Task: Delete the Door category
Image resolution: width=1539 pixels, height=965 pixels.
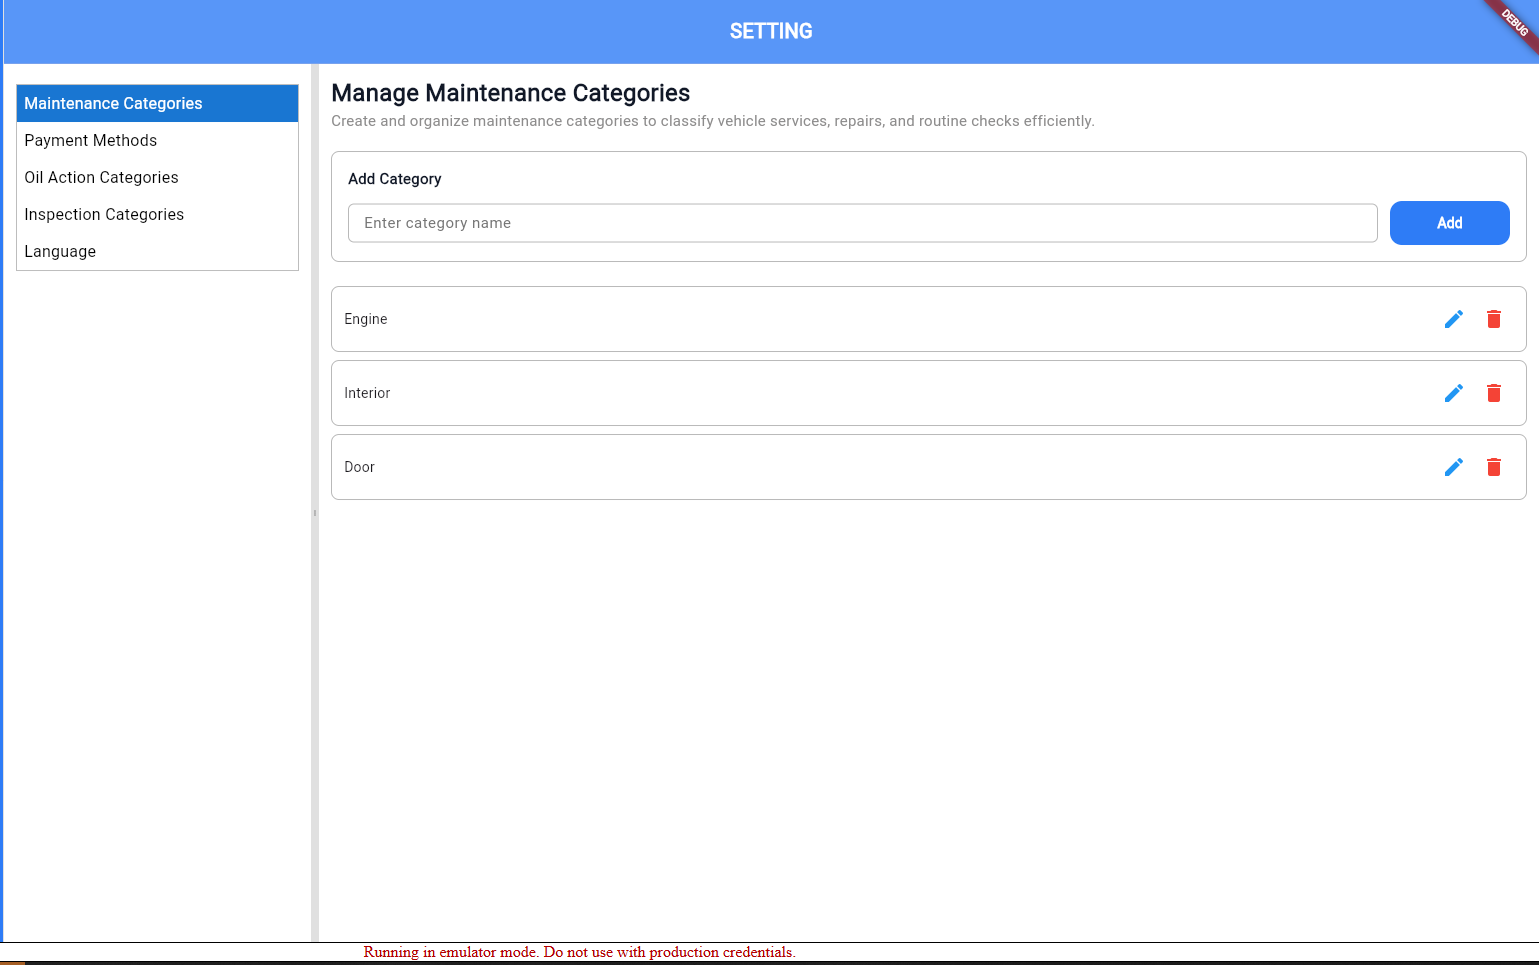Action: tap(1493, 467)
